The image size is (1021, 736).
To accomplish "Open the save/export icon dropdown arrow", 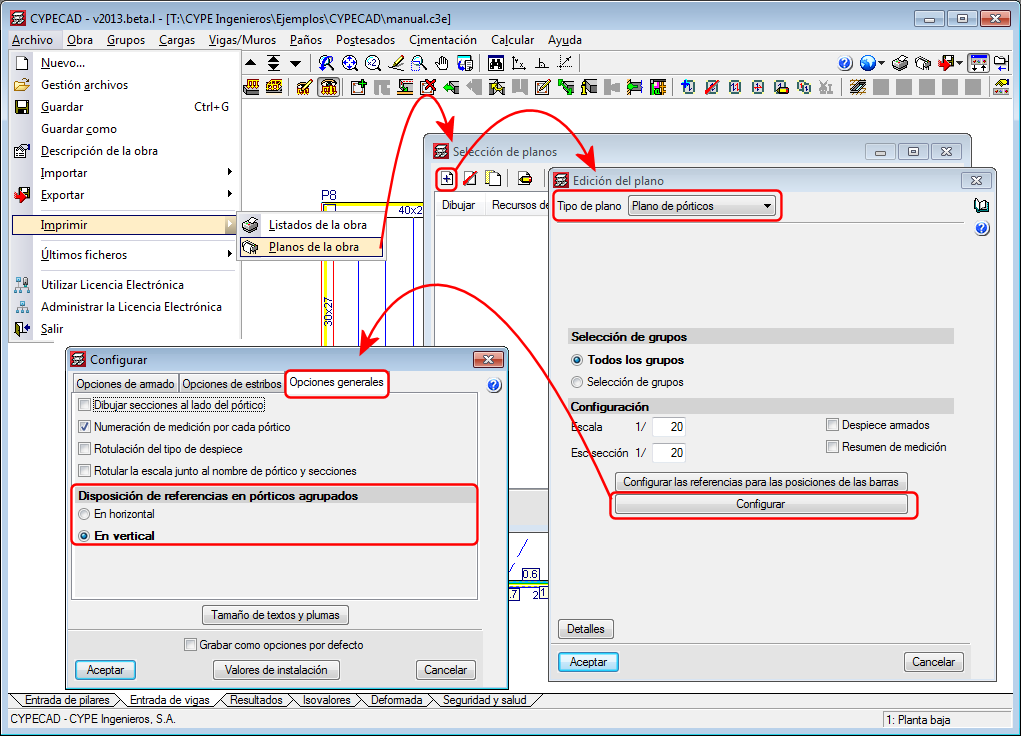I will click(959, 63).
